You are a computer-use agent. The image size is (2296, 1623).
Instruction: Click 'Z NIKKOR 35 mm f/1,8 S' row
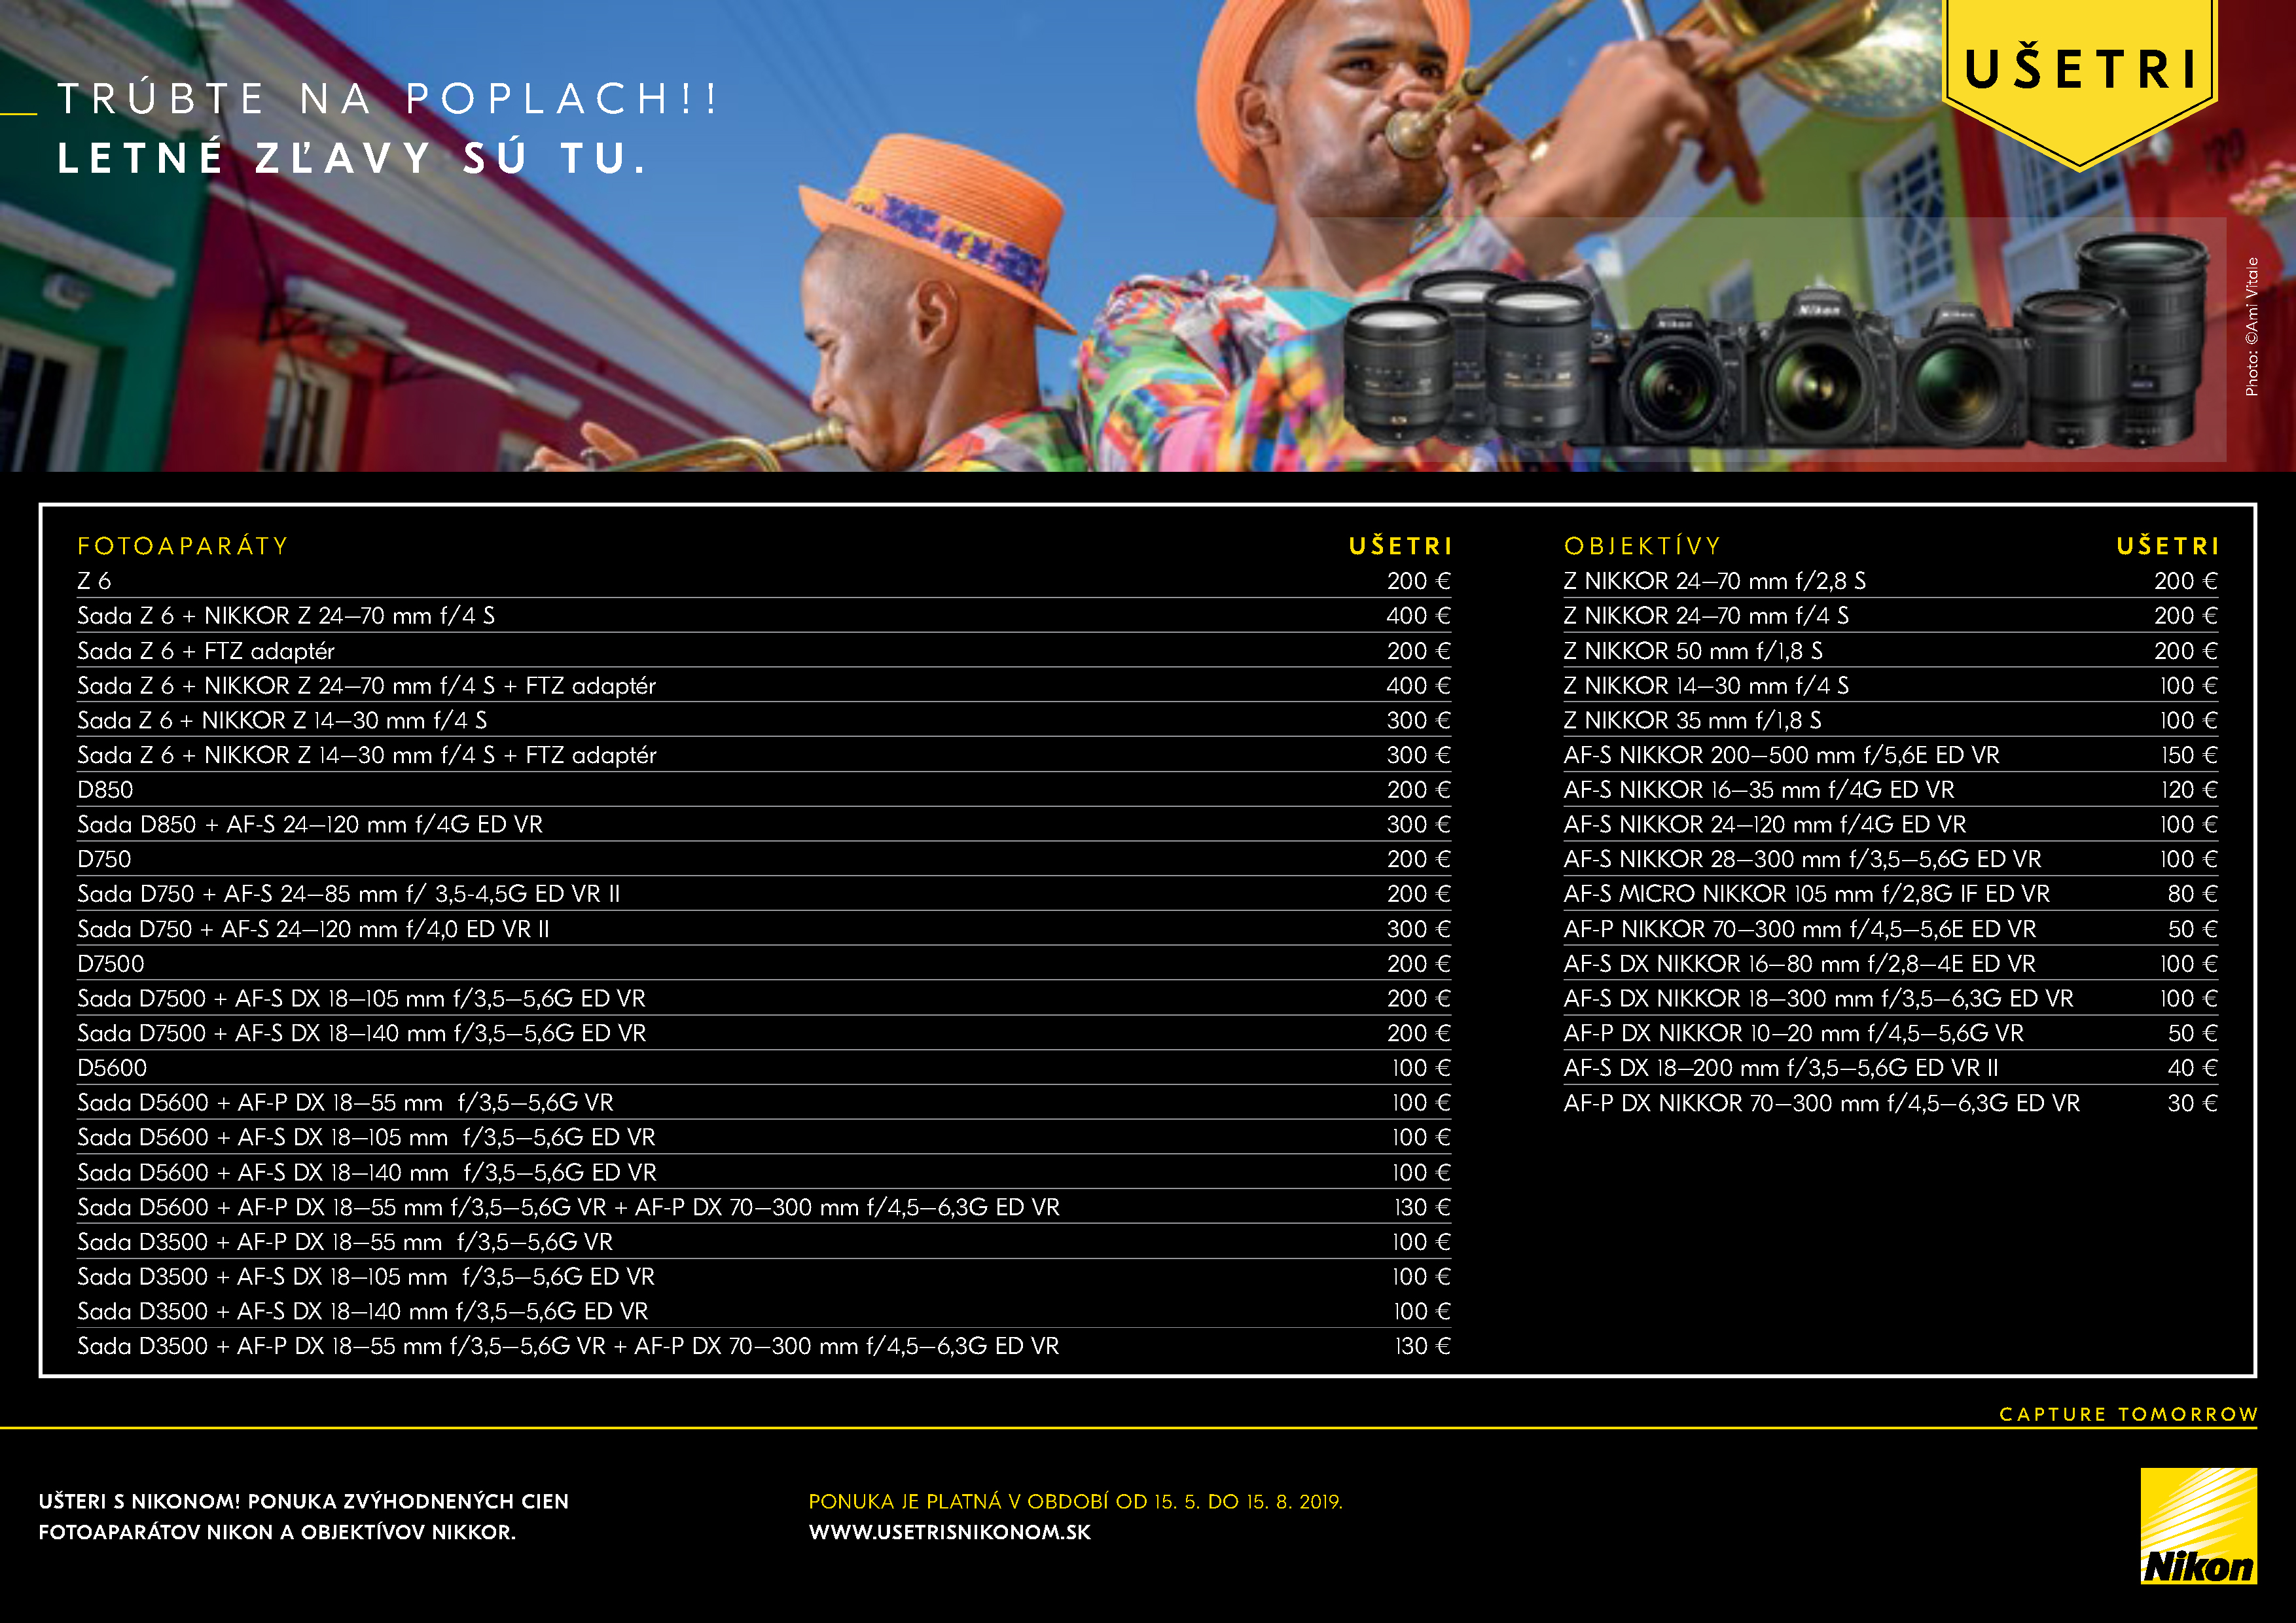click(x=1891, y=720)
